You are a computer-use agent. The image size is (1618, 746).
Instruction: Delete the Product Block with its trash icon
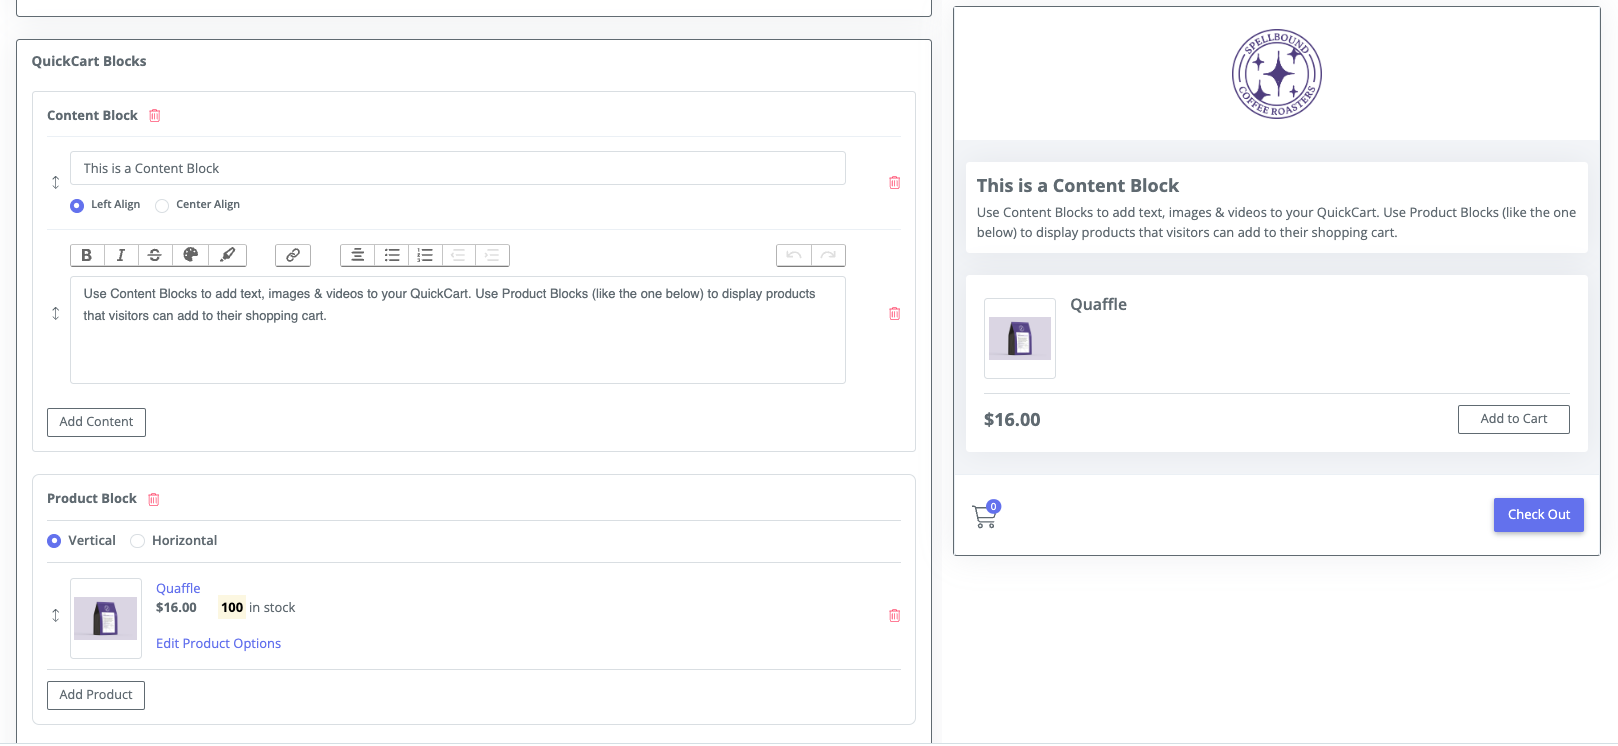pyautogui.click(x=154, y=499)
